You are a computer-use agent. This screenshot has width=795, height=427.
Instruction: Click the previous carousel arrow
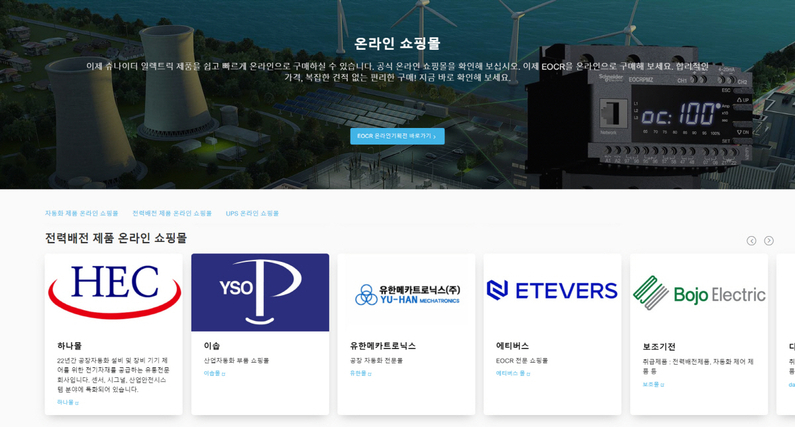point(751,241)
